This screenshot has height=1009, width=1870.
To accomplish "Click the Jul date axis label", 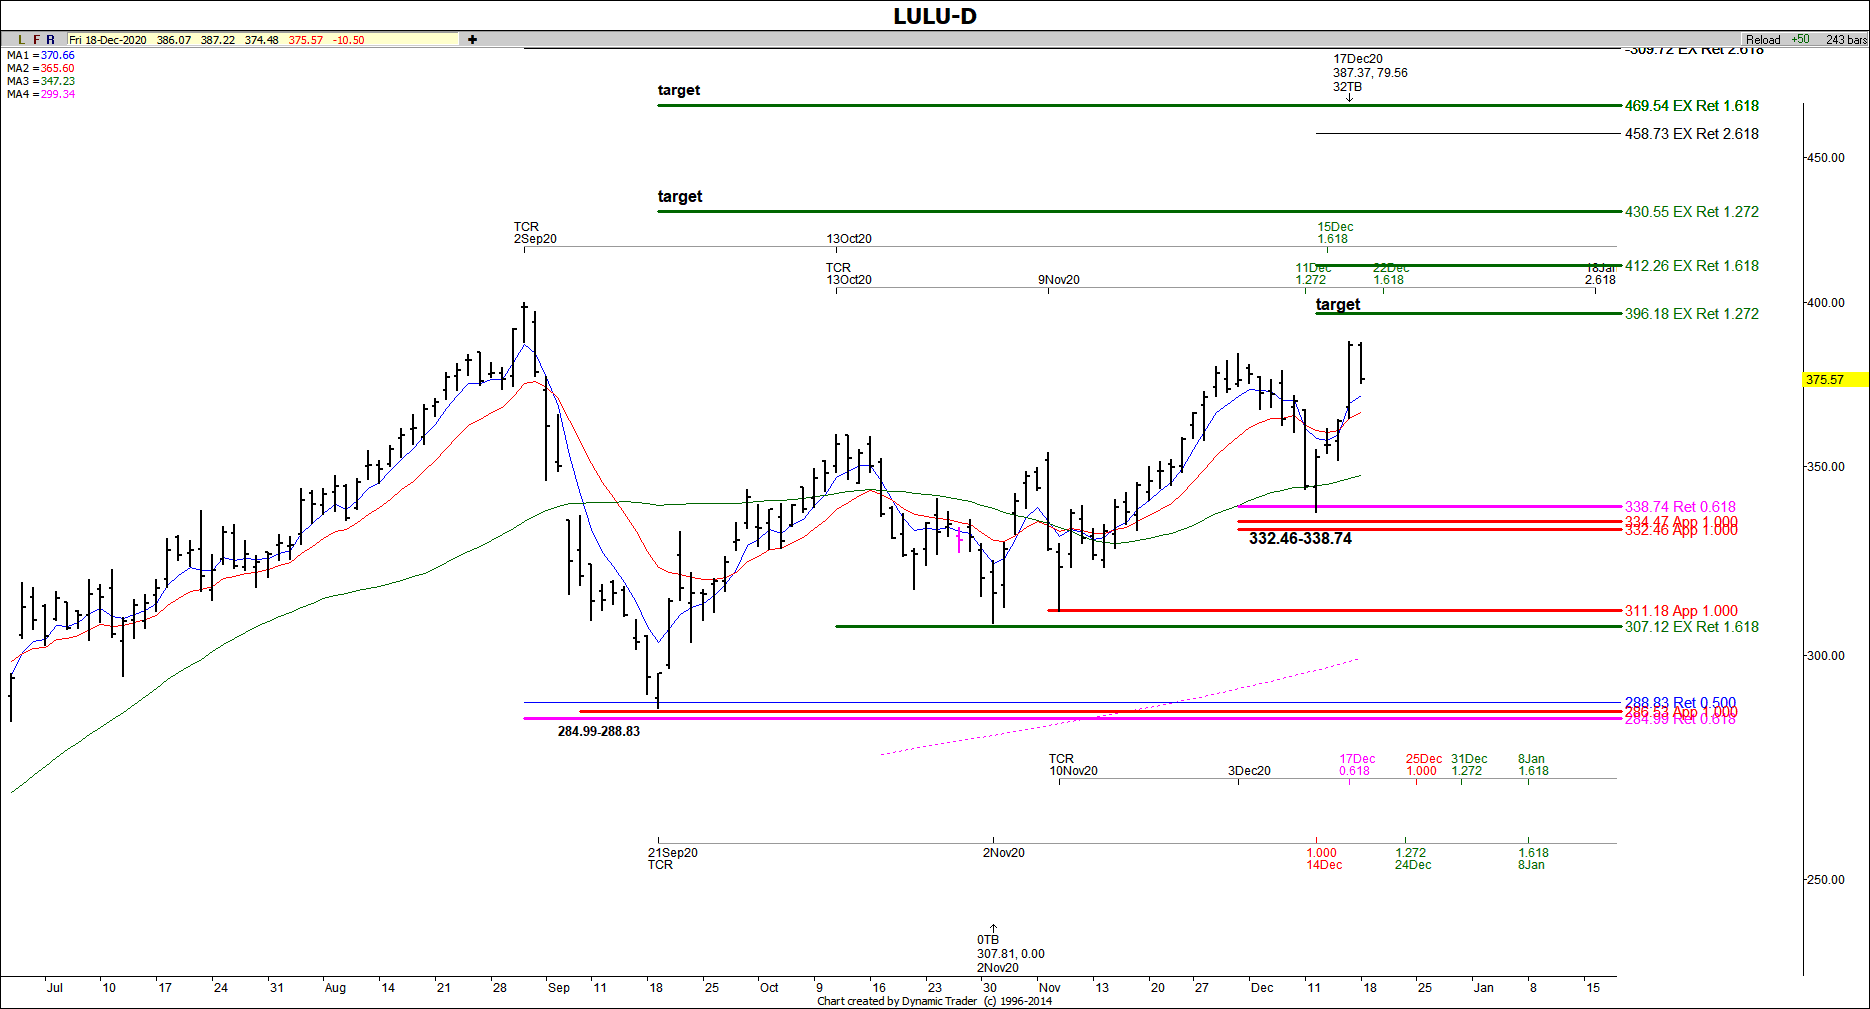I will 55,988.
